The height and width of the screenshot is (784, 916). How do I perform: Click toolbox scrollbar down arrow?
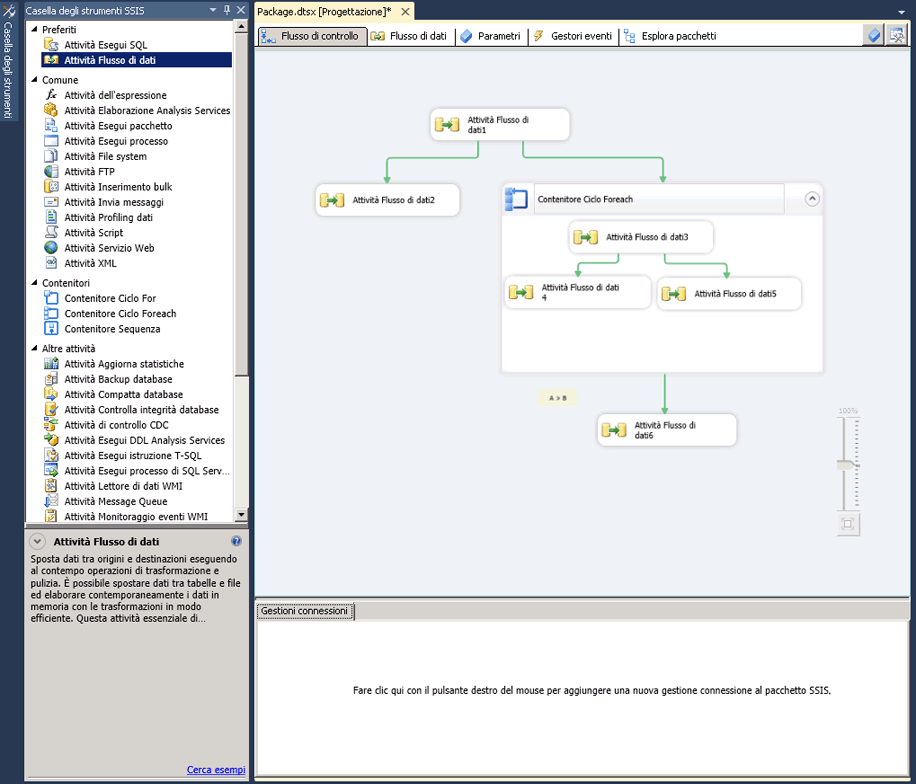[241, 515]
